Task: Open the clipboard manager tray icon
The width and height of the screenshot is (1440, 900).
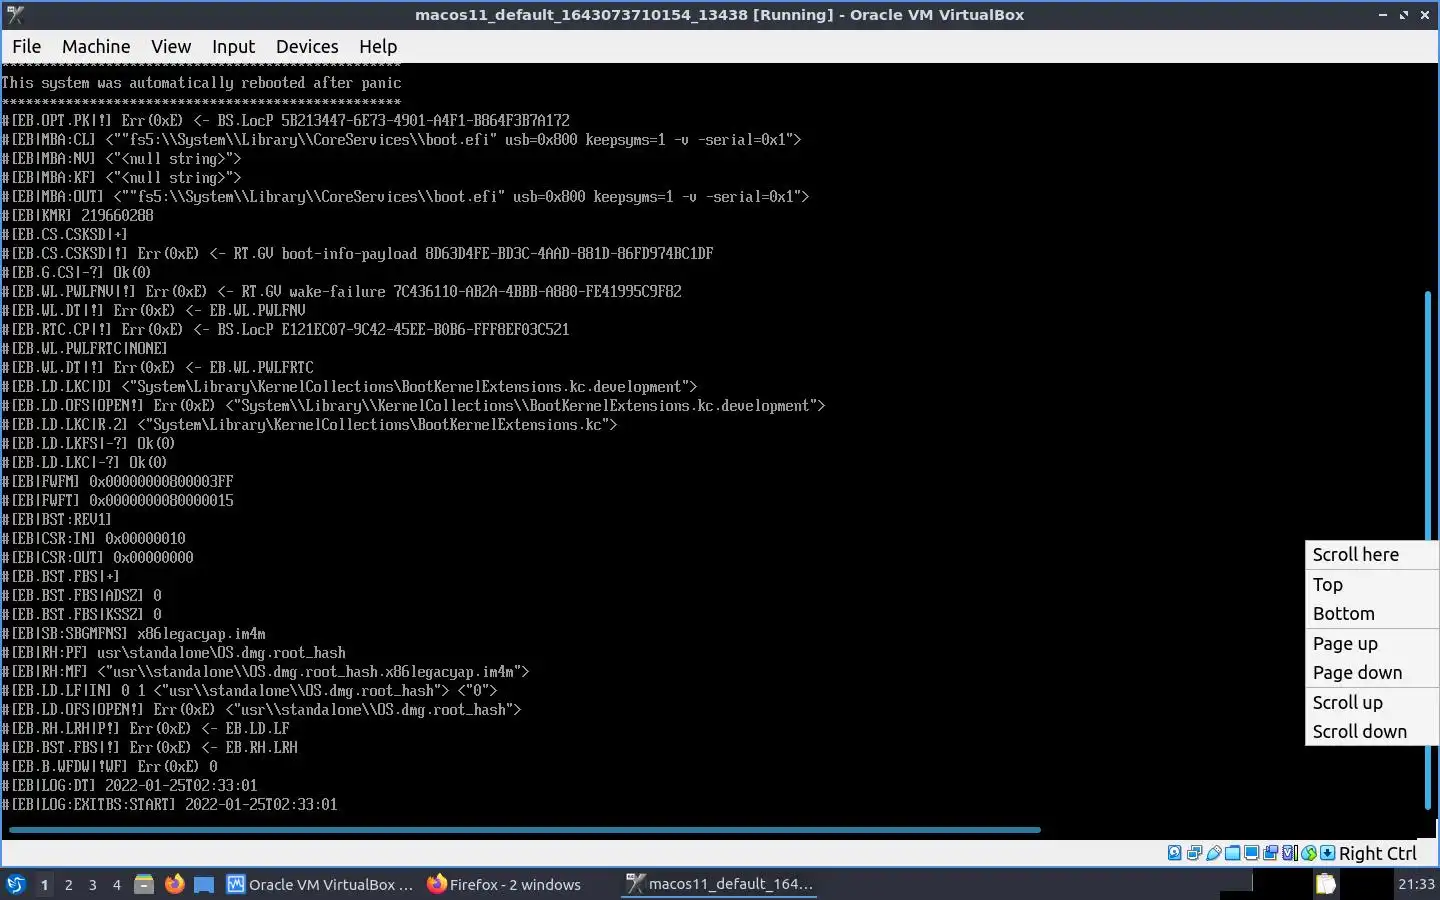Action: (1325, 884)
